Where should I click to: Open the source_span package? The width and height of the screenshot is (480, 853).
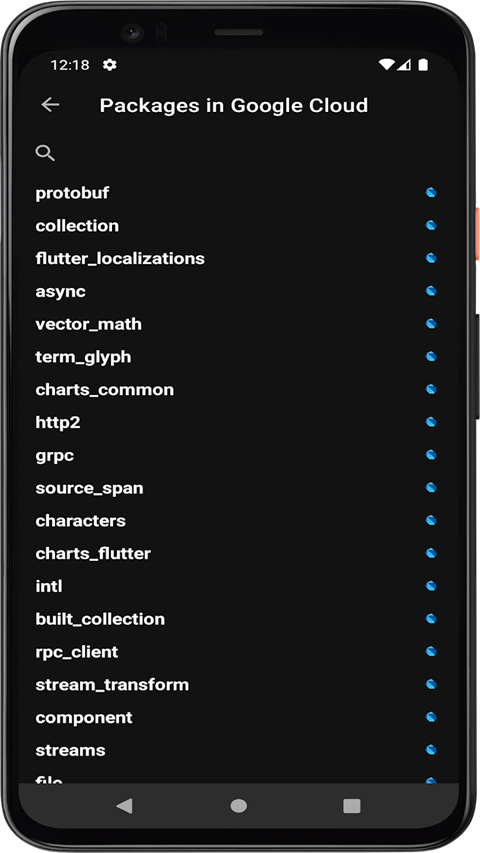coord(89,488)
